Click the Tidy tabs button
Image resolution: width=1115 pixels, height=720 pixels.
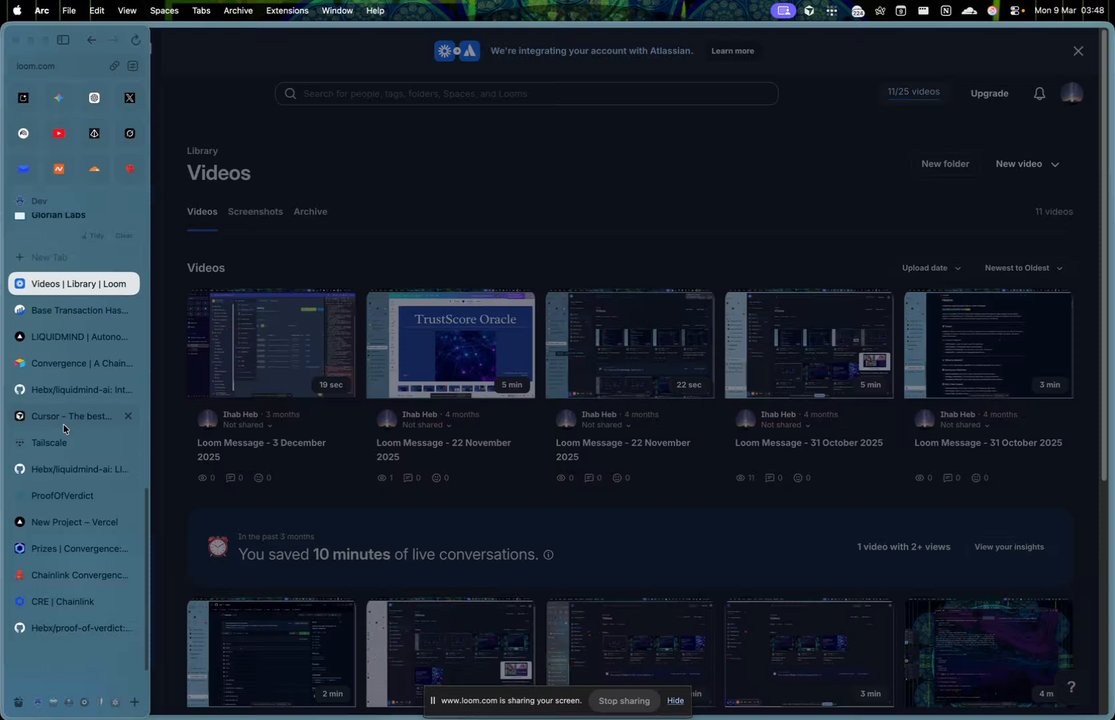[93, 236]
